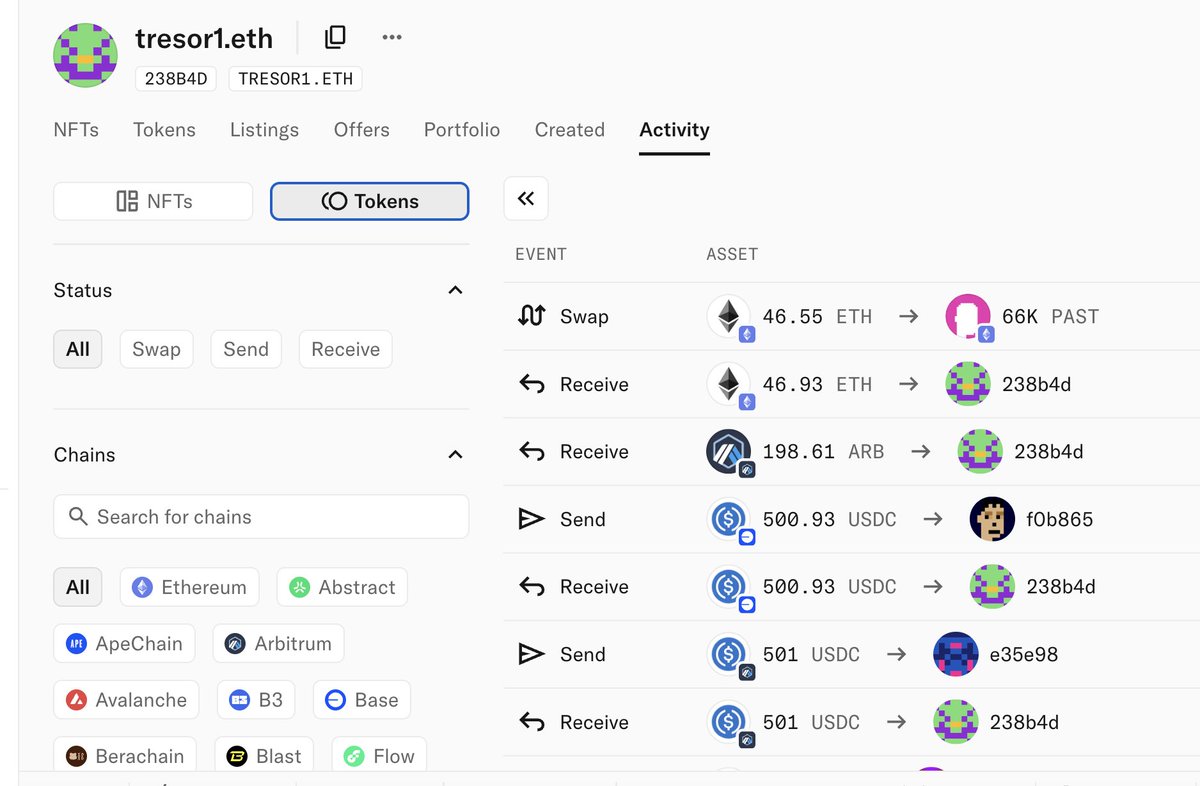
Task: Filter chains by Berachain
Action: [127, 756]
